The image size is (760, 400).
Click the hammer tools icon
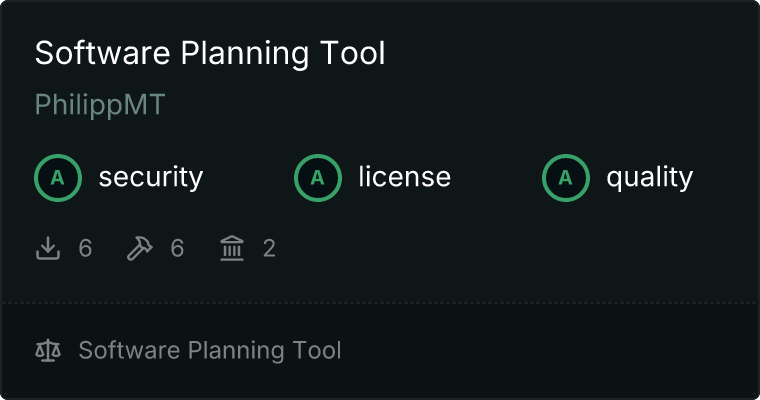pos(140,248)
